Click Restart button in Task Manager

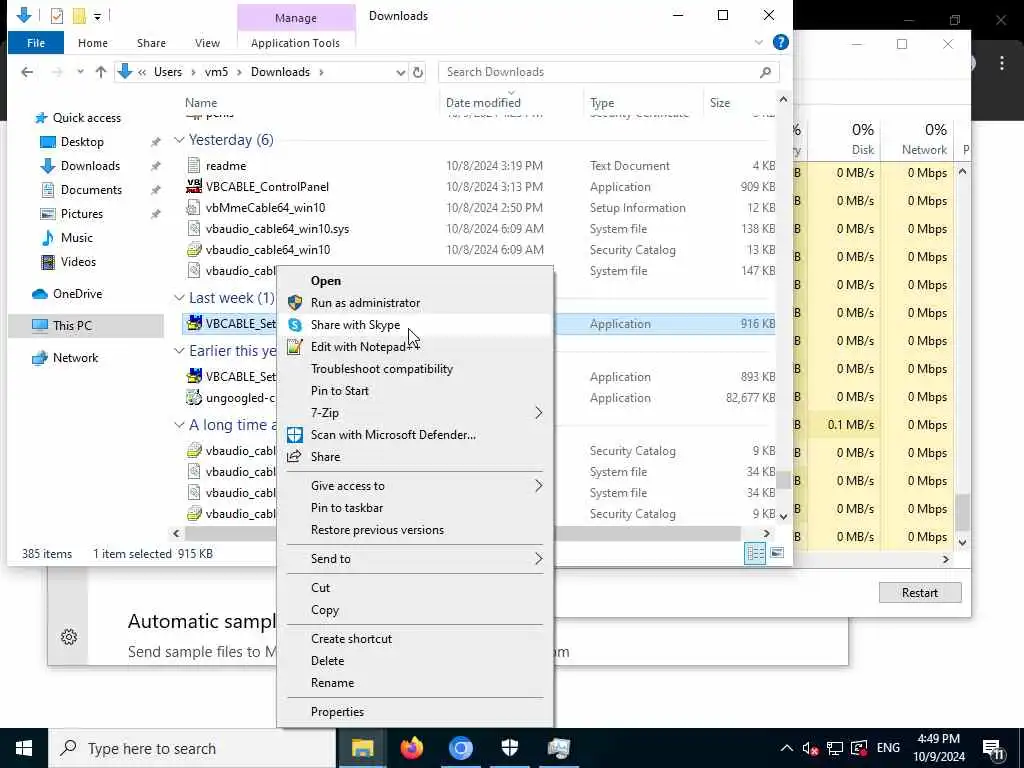pos(920,593)
